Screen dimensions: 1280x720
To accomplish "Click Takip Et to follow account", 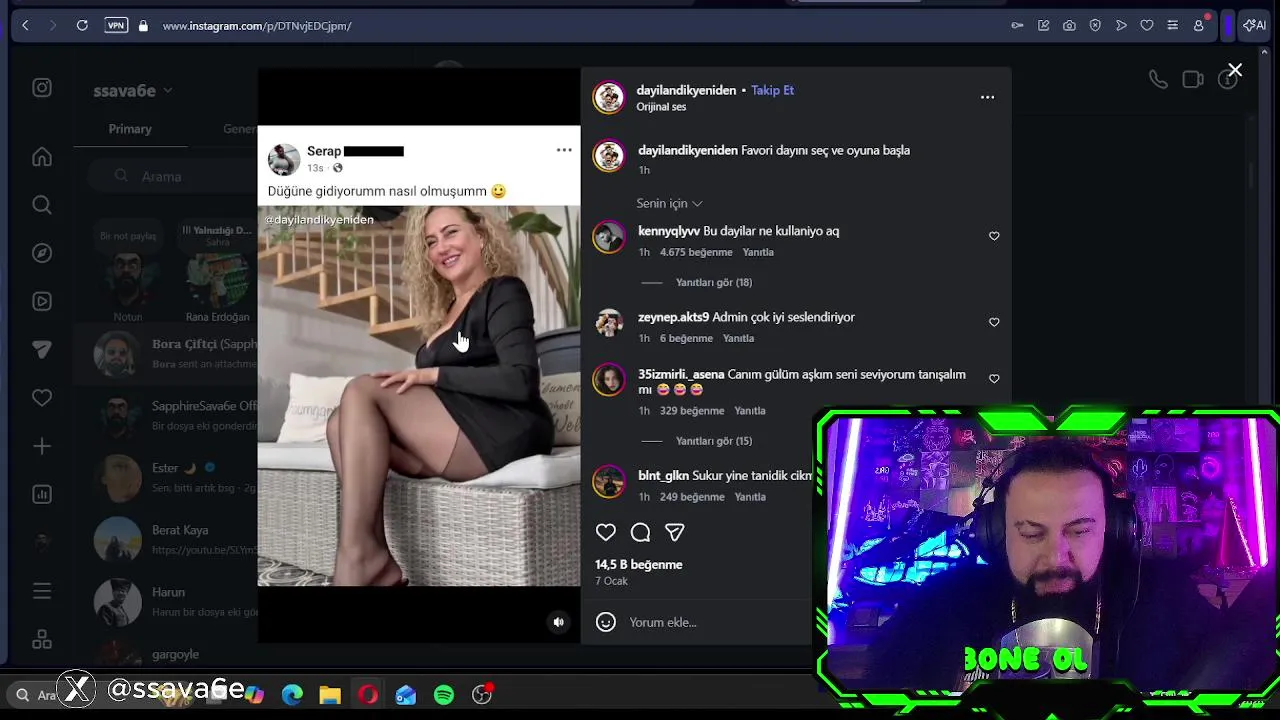I will (772, 90).
